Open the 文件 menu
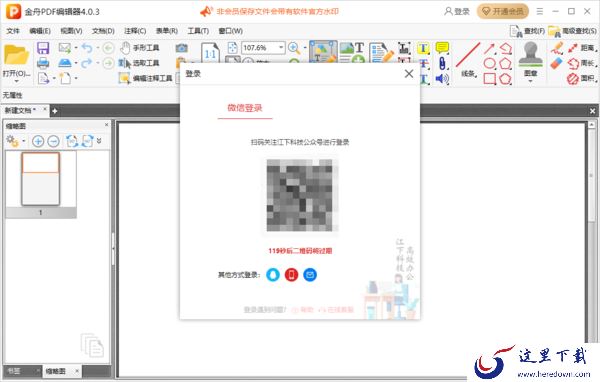 click(x=13, y=31)
